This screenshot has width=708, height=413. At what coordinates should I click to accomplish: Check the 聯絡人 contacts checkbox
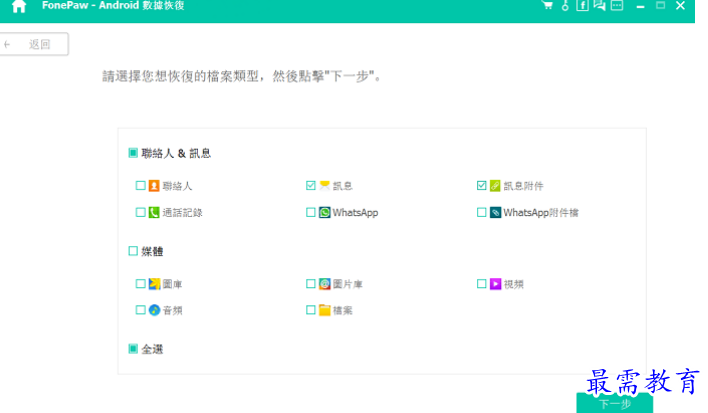coord(140,186)
